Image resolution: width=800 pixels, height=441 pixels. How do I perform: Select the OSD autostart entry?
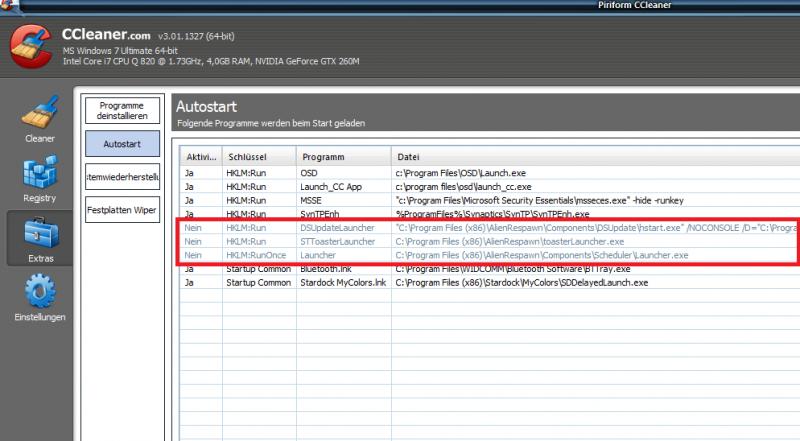pyautogui.click(x=309, y=173)
